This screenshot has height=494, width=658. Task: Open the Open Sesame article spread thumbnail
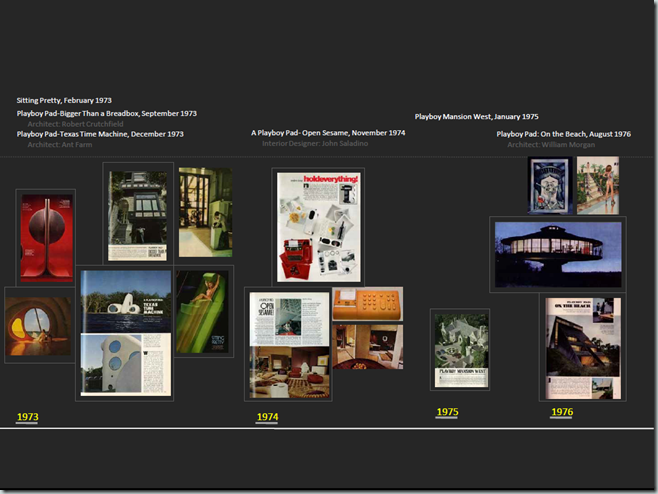(289, 345)
